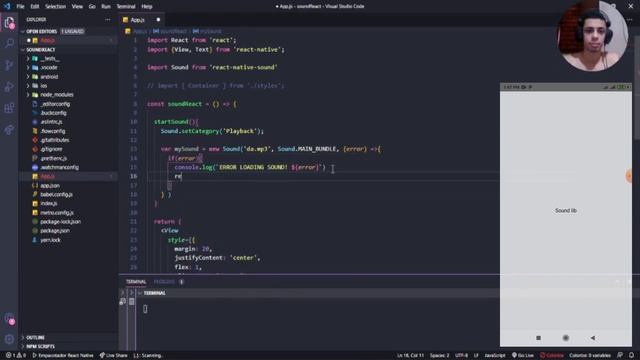The width and height of the screenshot is (640, 360).
Task: Open the Run and Debug view
Action: click(x=9, y=87)
